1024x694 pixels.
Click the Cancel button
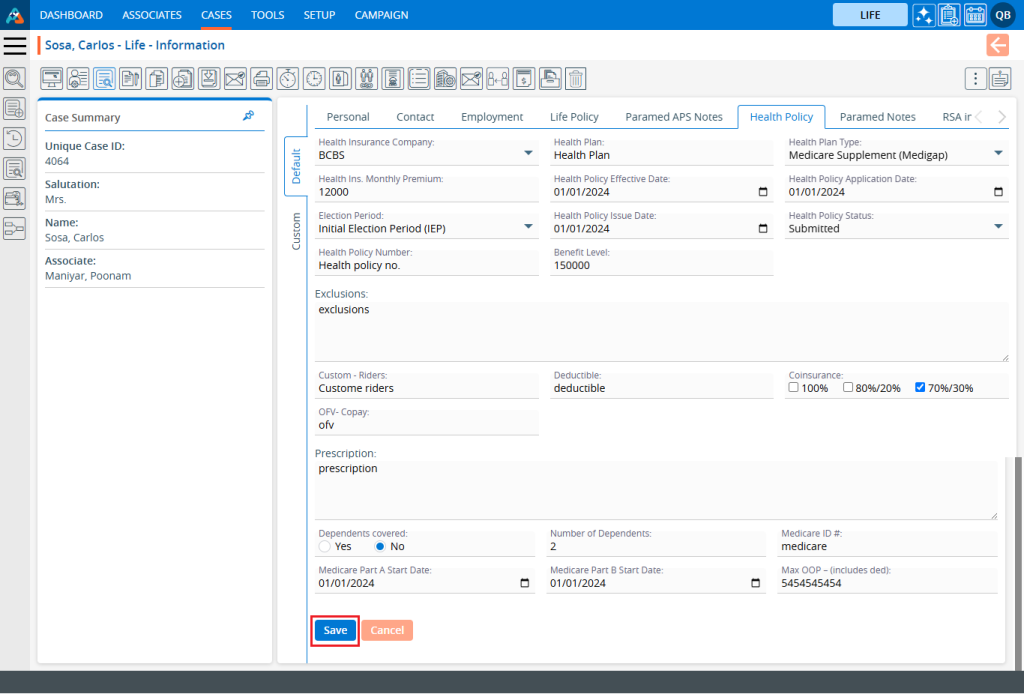(x=387, y=631)
